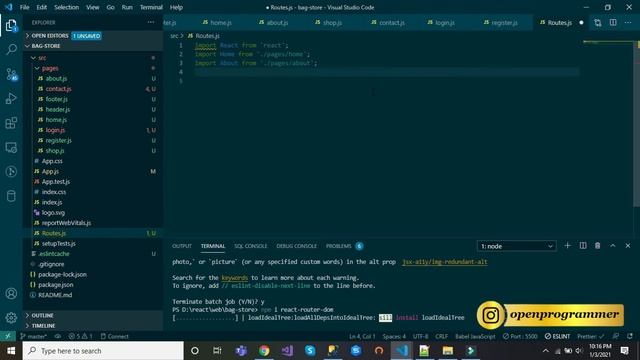Click the open changes icon in editor toolbar
The height and width of the screenshot is (360, 640).
pos(598,23)
